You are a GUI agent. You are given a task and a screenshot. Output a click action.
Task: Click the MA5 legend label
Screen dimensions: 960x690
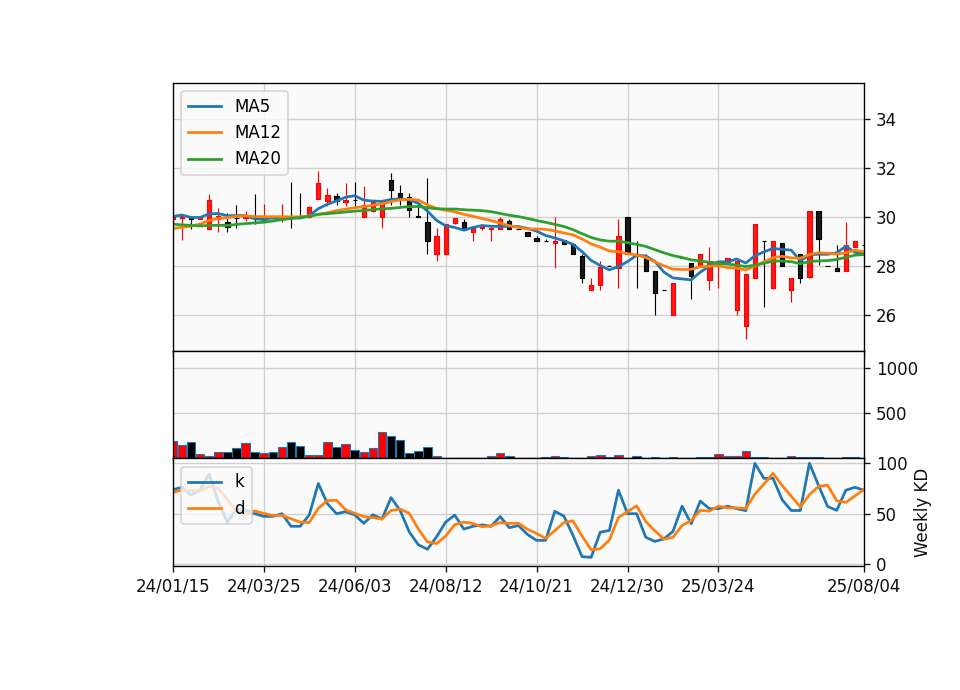point(252,106)
